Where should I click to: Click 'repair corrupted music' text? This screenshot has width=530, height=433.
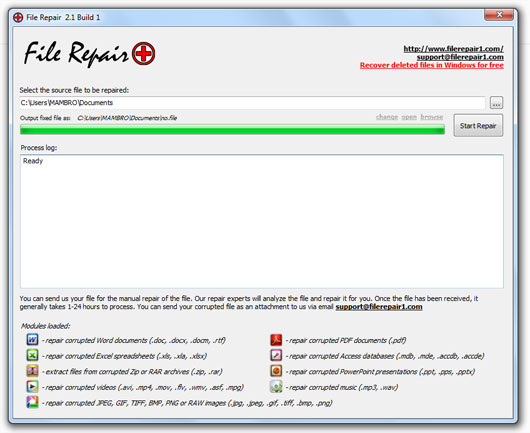point(343,387)
